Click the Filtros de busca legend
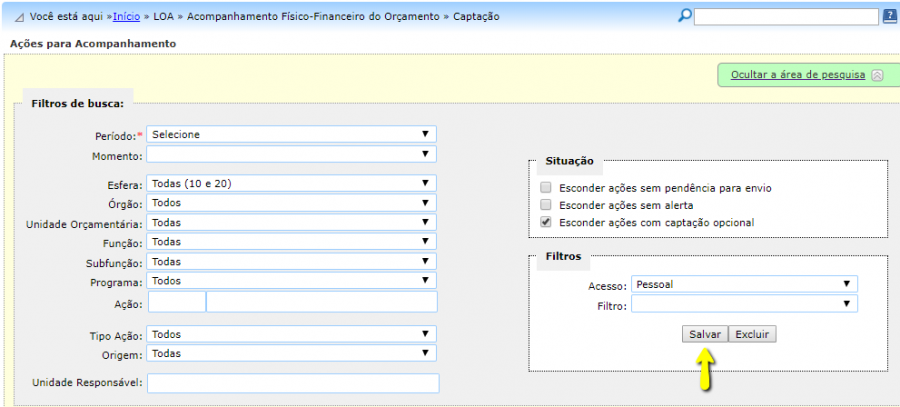The width and height of the screenshot is (900, 407). (x=77, y=104)
